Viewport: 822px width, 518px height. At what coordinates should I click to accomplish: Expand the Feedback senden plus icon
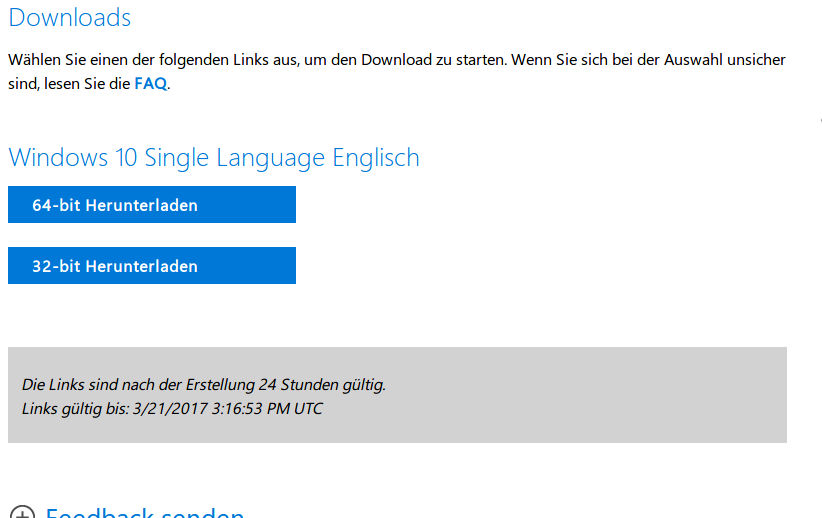(x=23, y=512)
